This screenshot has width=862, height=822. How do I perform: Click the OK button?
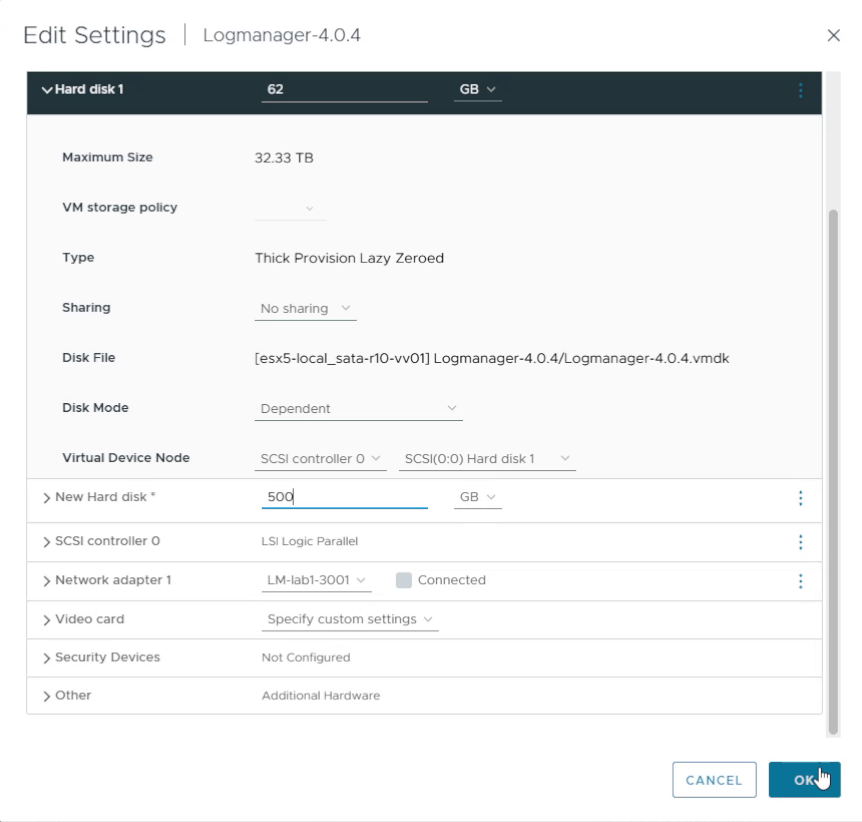pyautogui.click(x=805, y=779)
